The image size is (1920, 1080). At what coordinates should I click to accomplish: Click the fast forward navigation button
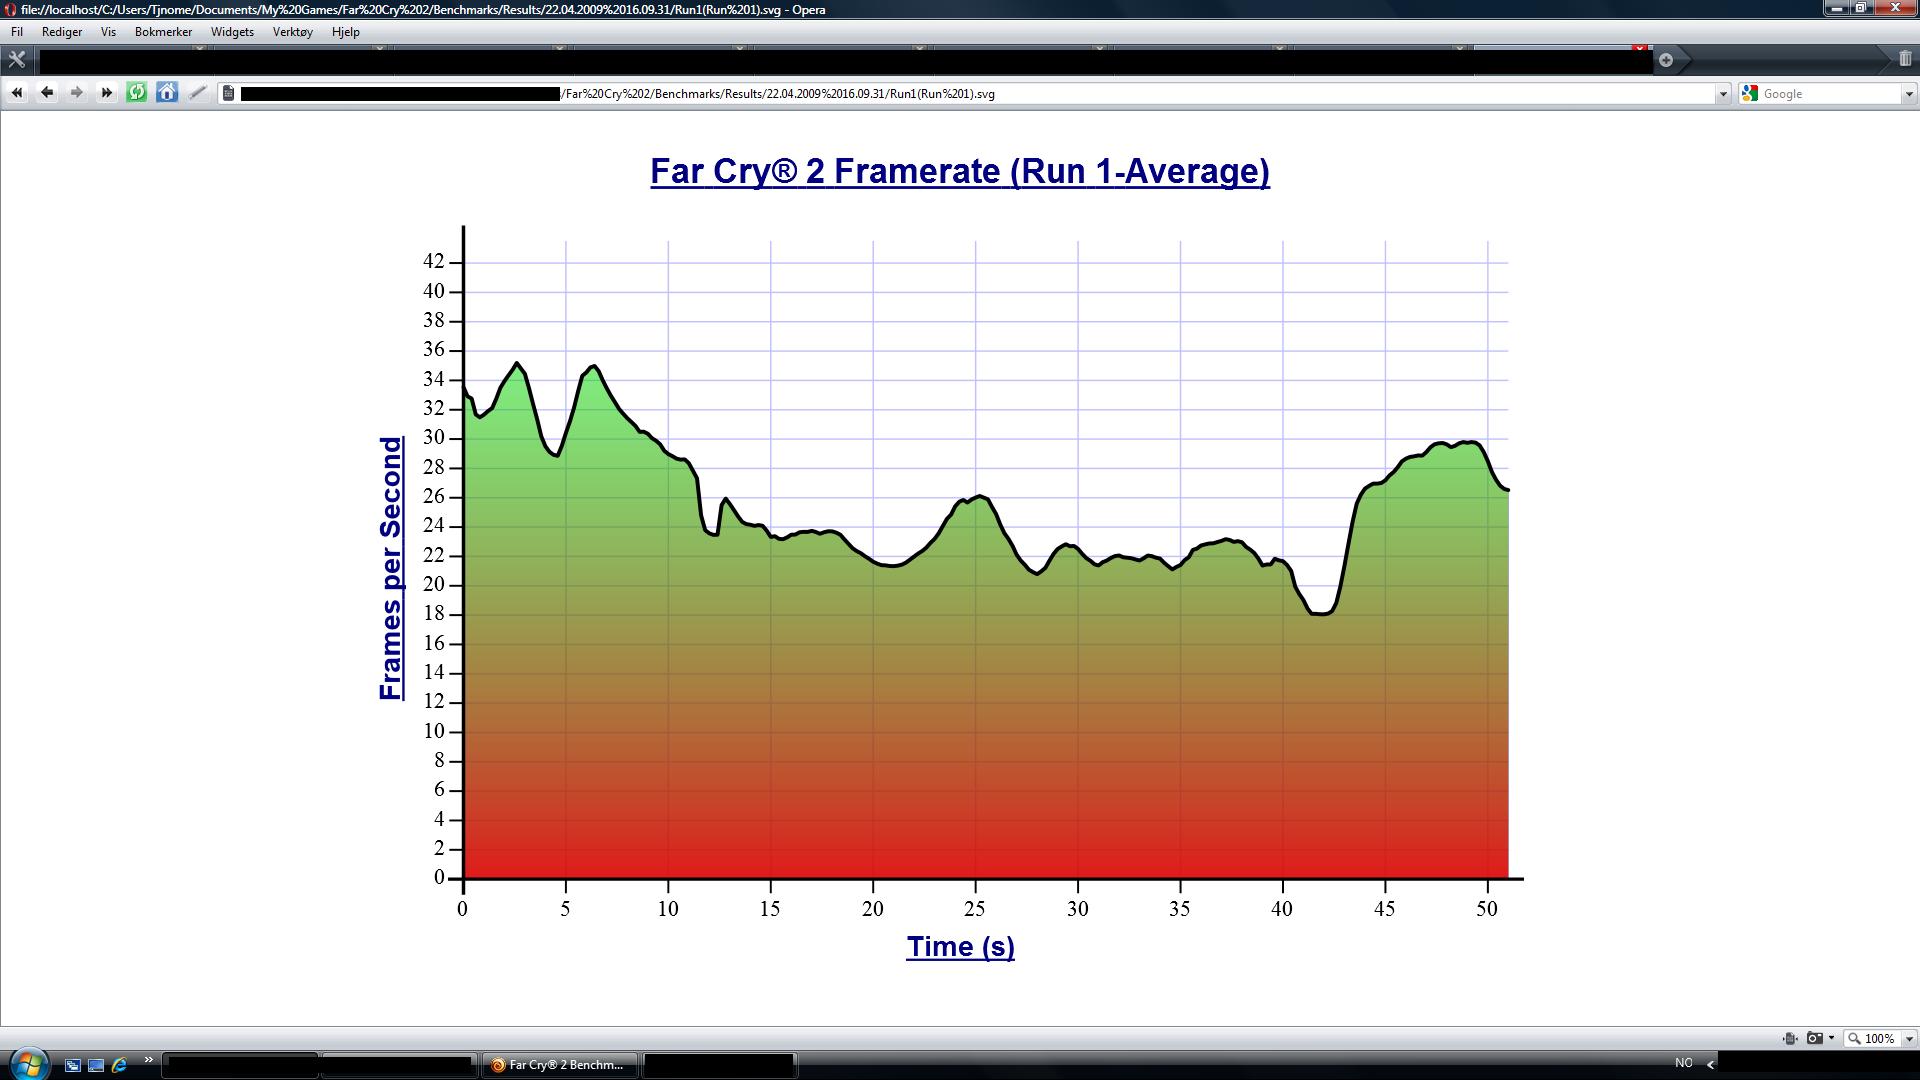click(107, 93)
